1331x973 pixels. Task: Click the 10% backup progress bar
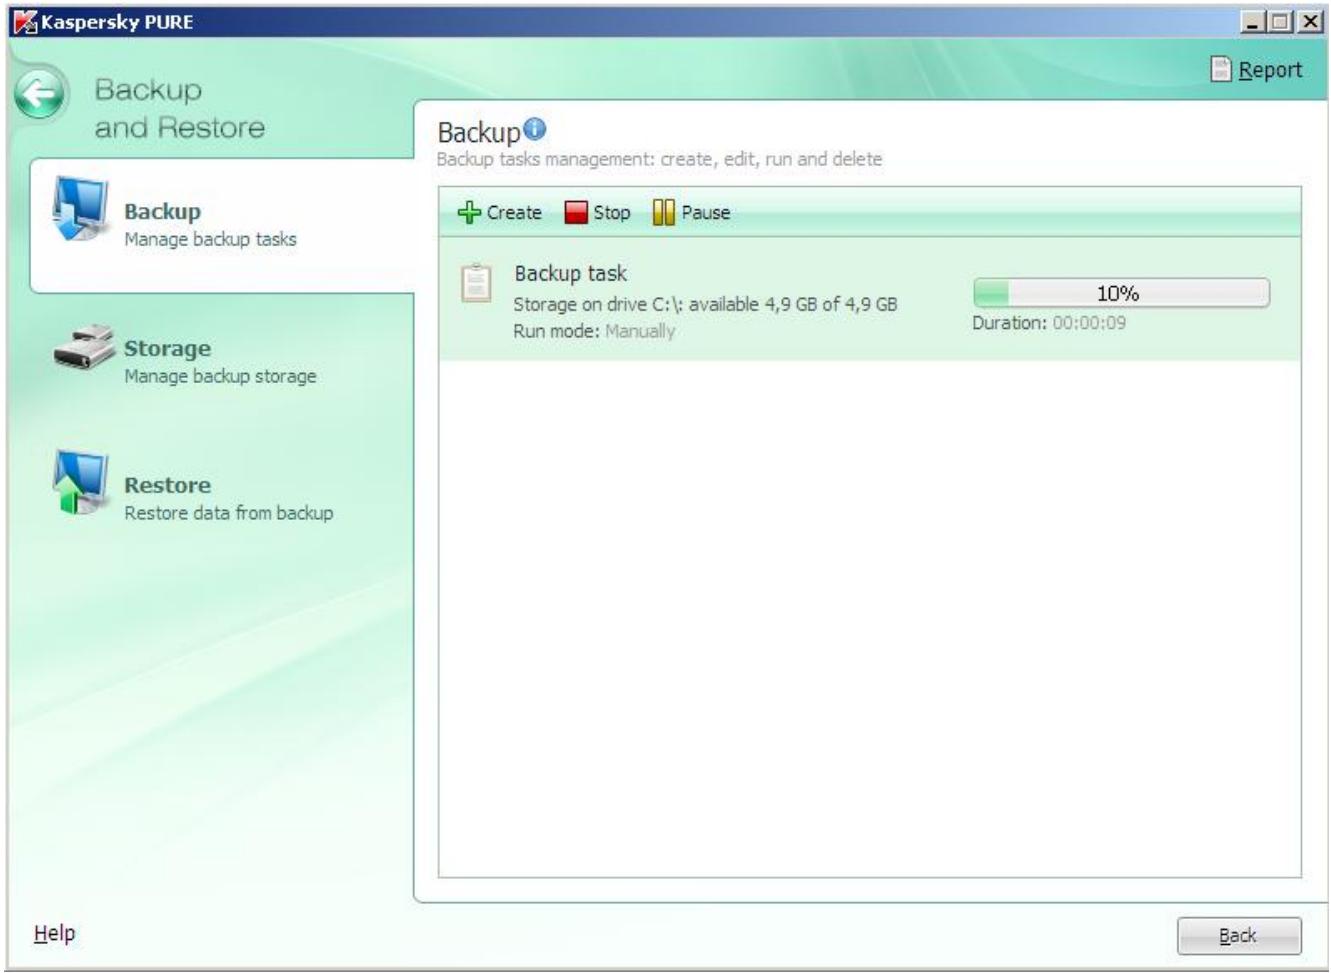(x=1121, y=293)
